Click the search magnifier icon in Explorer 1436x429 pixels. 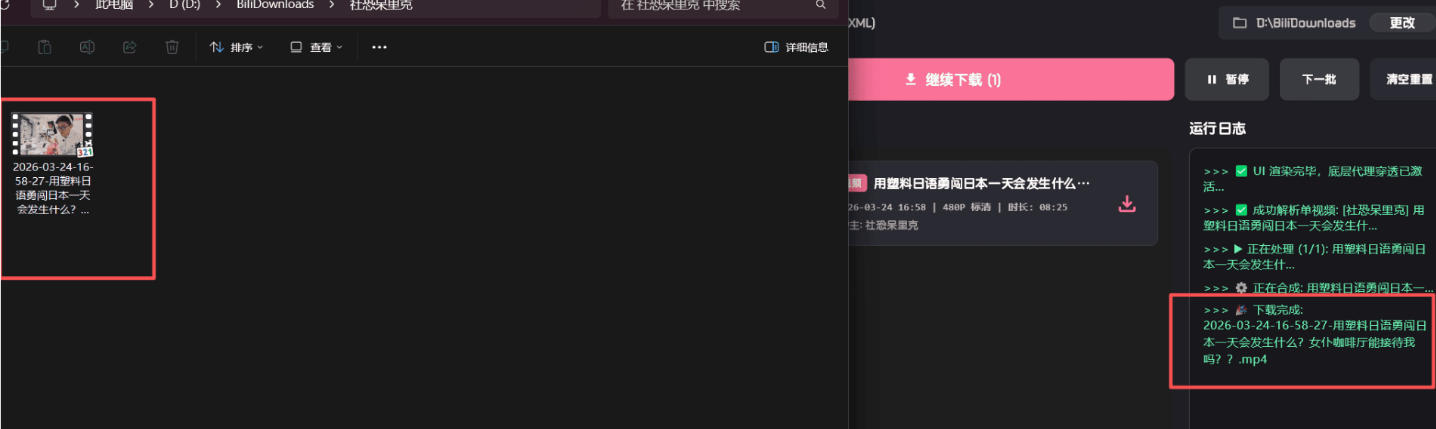pyautogui.click(x=821, y=5)
